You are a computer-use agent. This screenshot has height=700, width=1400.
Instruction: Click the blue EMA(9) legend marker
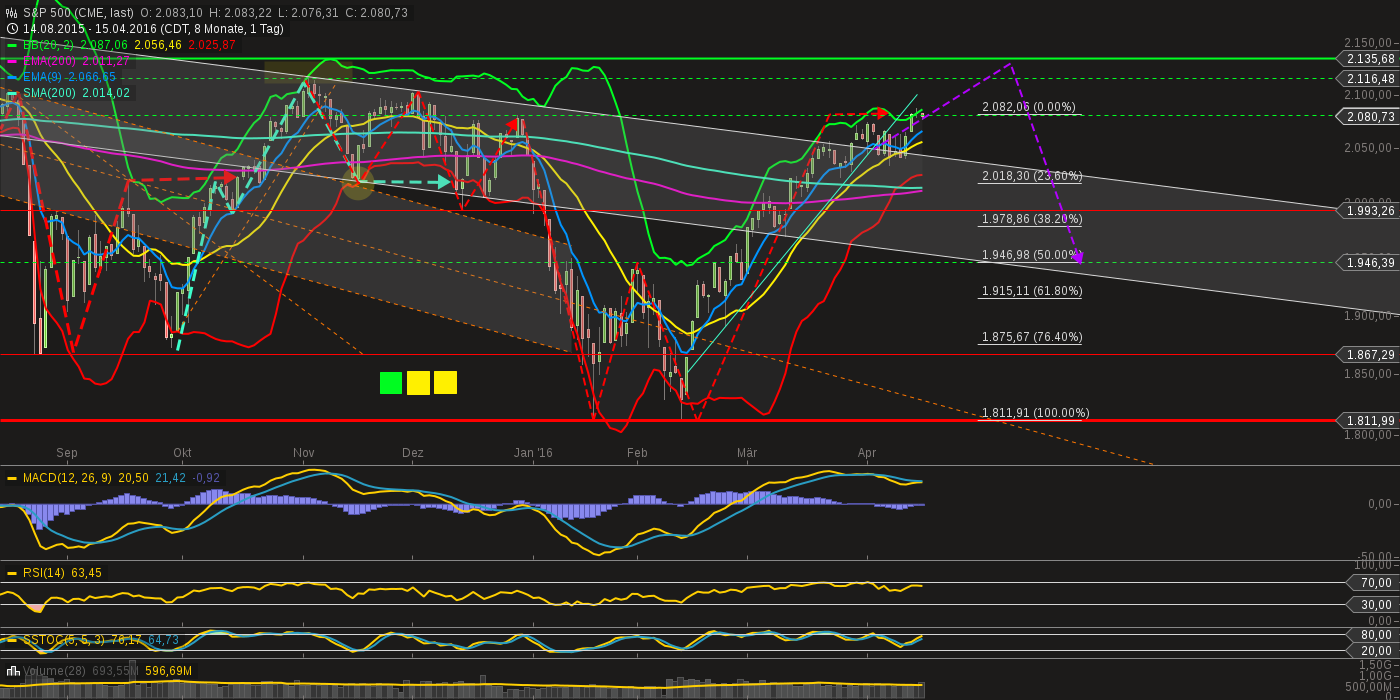[x=12, y=77]
